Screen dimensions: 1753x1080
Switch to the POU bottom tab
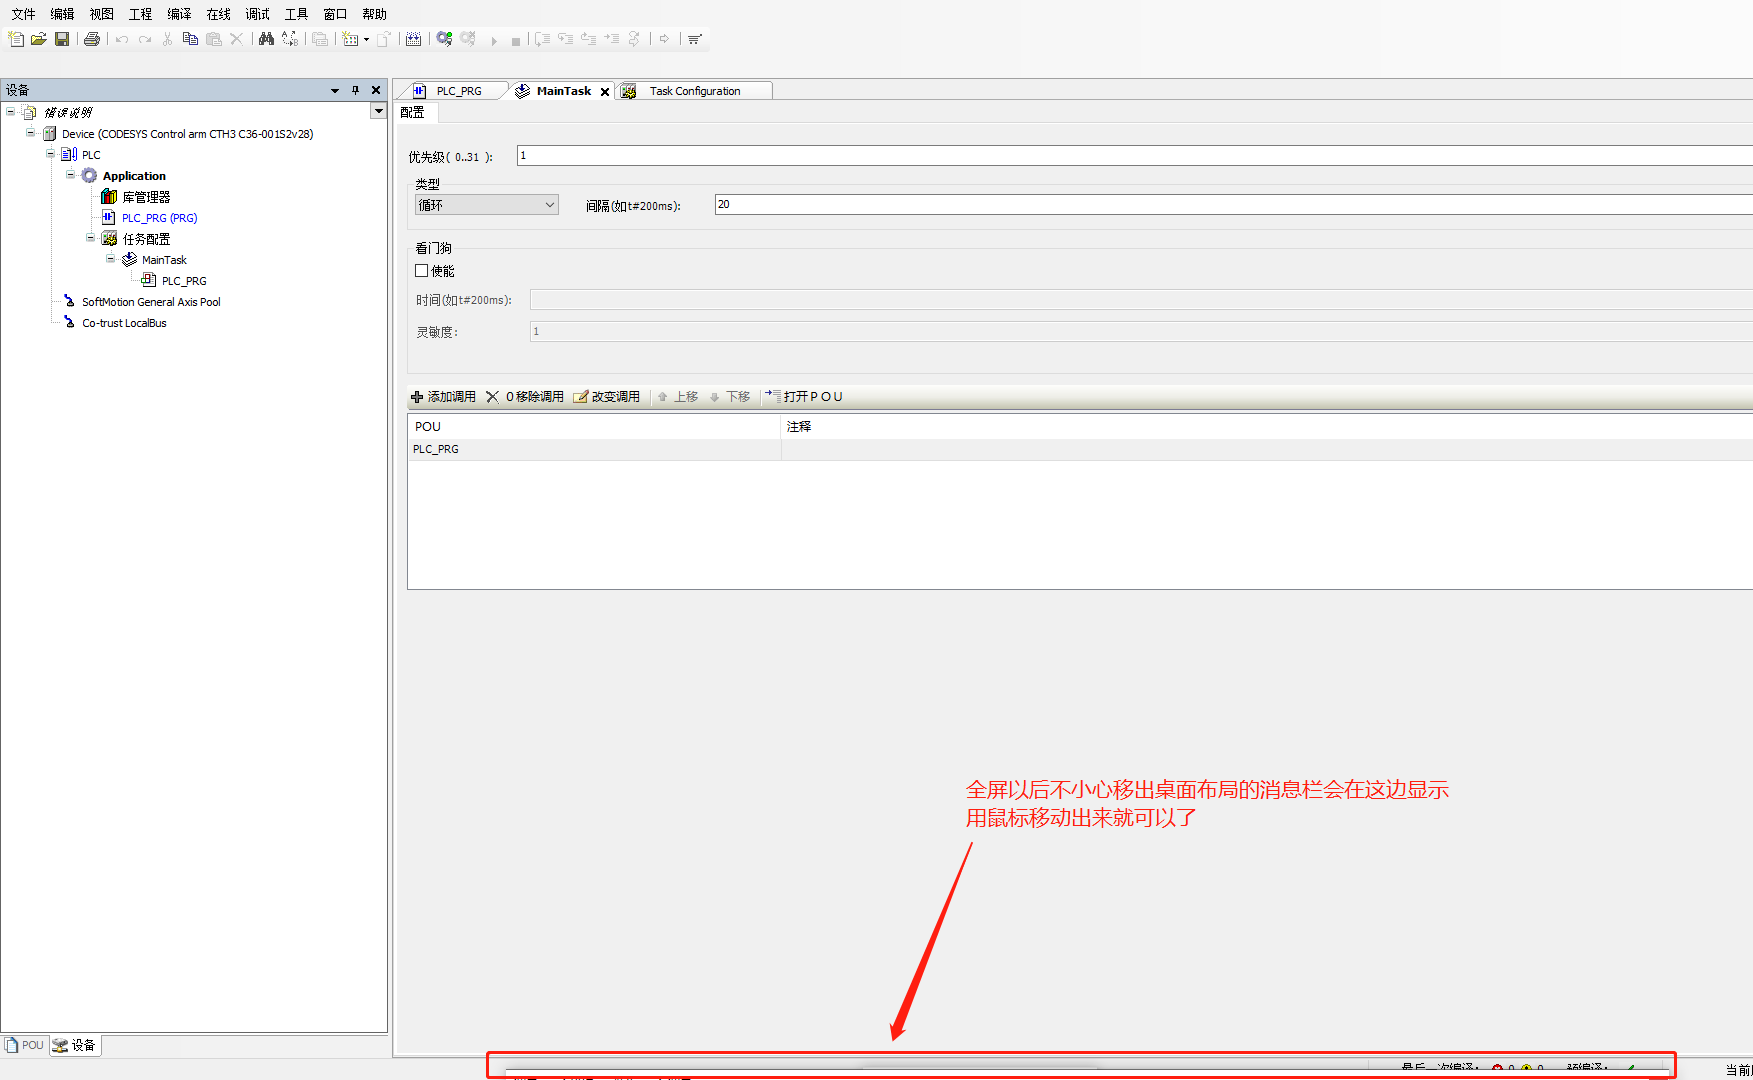tap(25, 1045)
